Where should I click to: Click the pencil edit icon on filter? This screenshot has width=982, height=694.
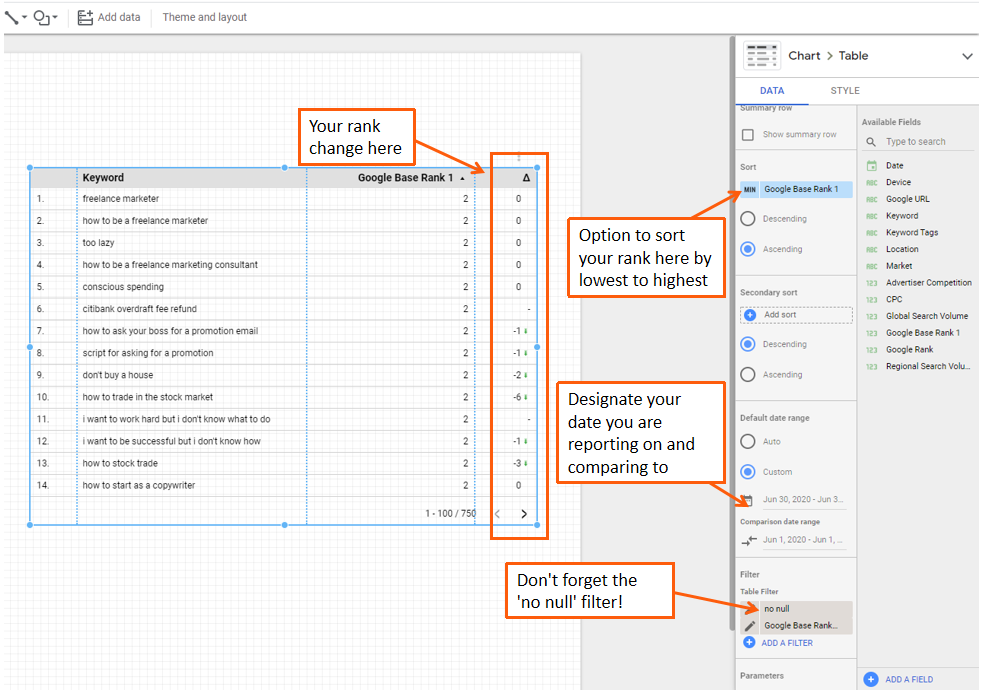(750, 626)
